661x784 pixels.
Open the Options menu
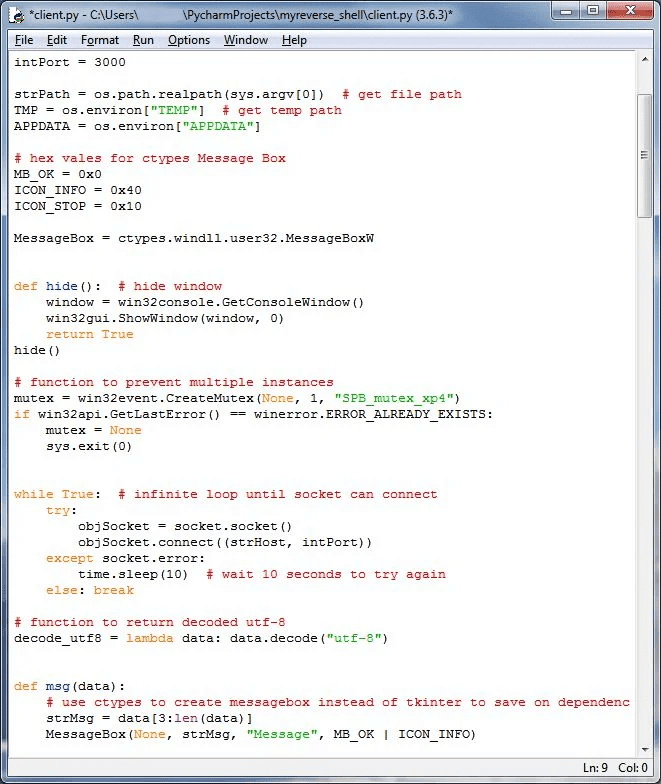[x=188, y=40]
